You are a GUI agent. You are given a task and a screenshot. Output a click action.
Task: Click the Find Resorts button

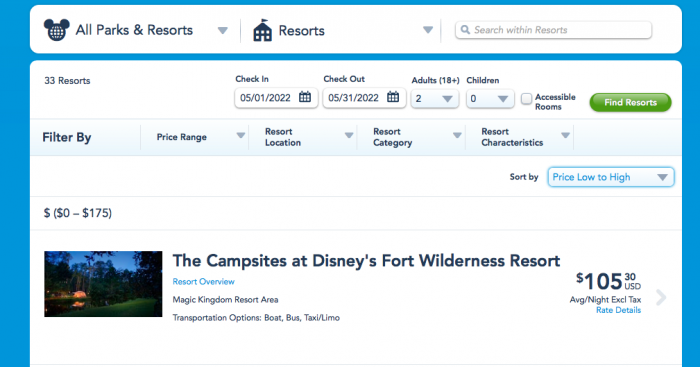pos(630,102)
